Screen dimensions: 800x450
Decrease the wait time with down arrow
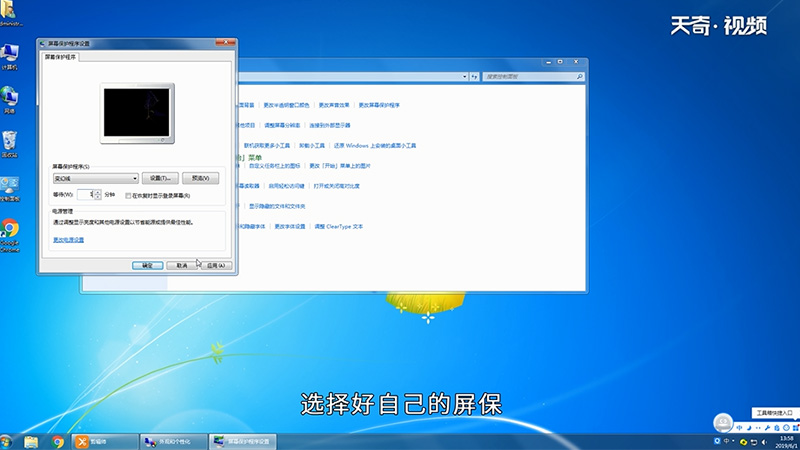click(x=97, y=197)
